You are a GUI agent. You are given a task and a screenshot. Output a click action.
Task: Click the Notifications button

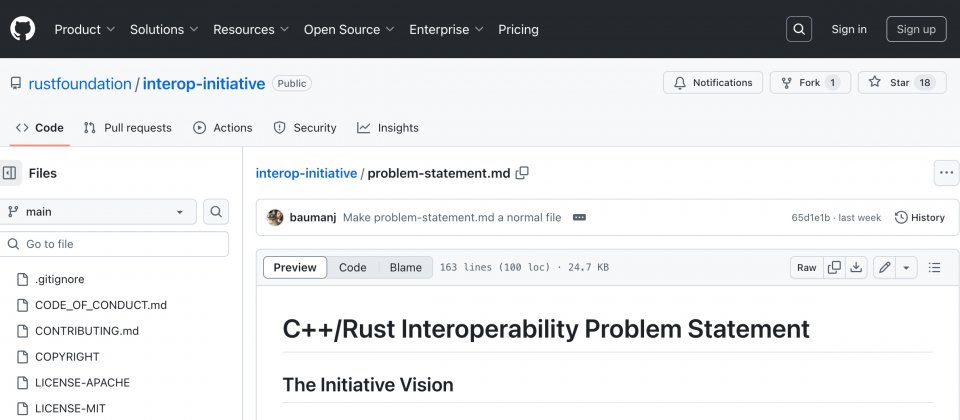(713, 83)
